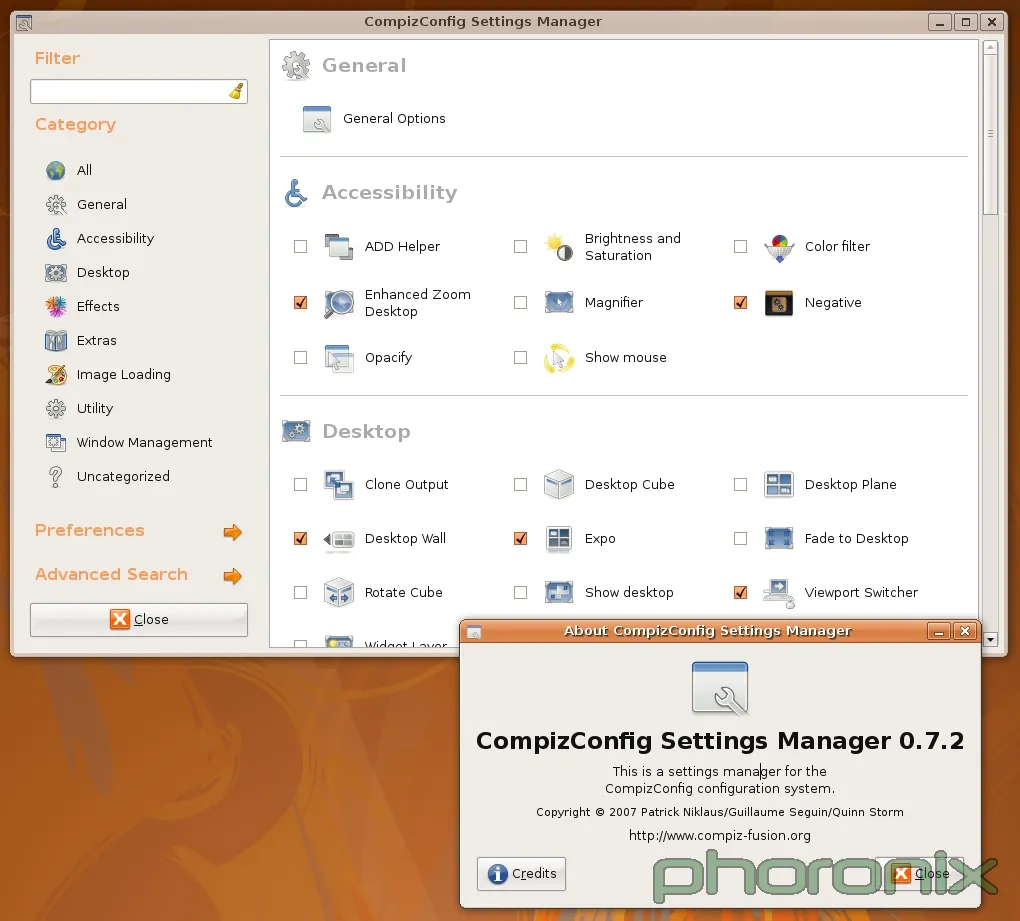Enable the Desktop Cube checkbox
This screenshot has width=1020, height=921.
tap(520, 485)
